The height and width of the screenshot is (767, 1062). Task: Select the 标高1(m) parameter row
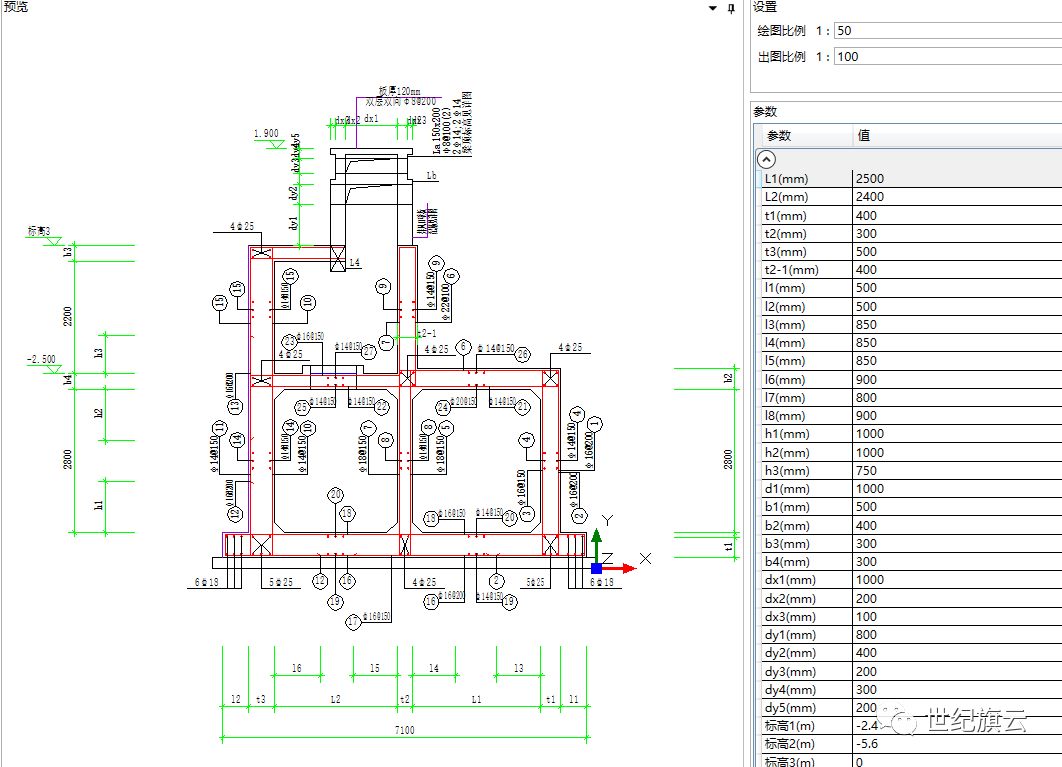pos(912,726)
